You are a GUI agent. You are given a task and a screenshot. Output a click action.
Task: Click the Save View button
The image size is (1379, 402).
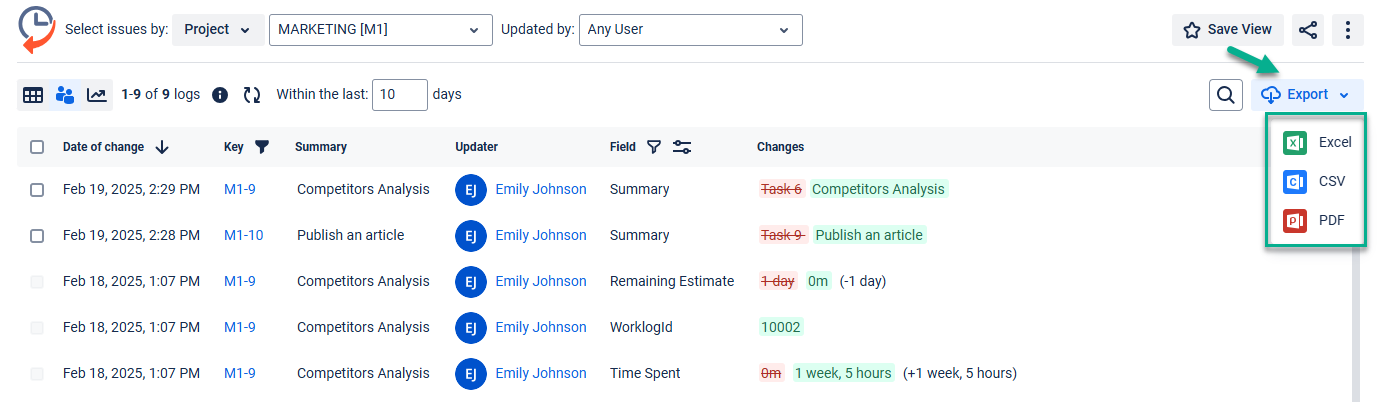(1227, 30)
